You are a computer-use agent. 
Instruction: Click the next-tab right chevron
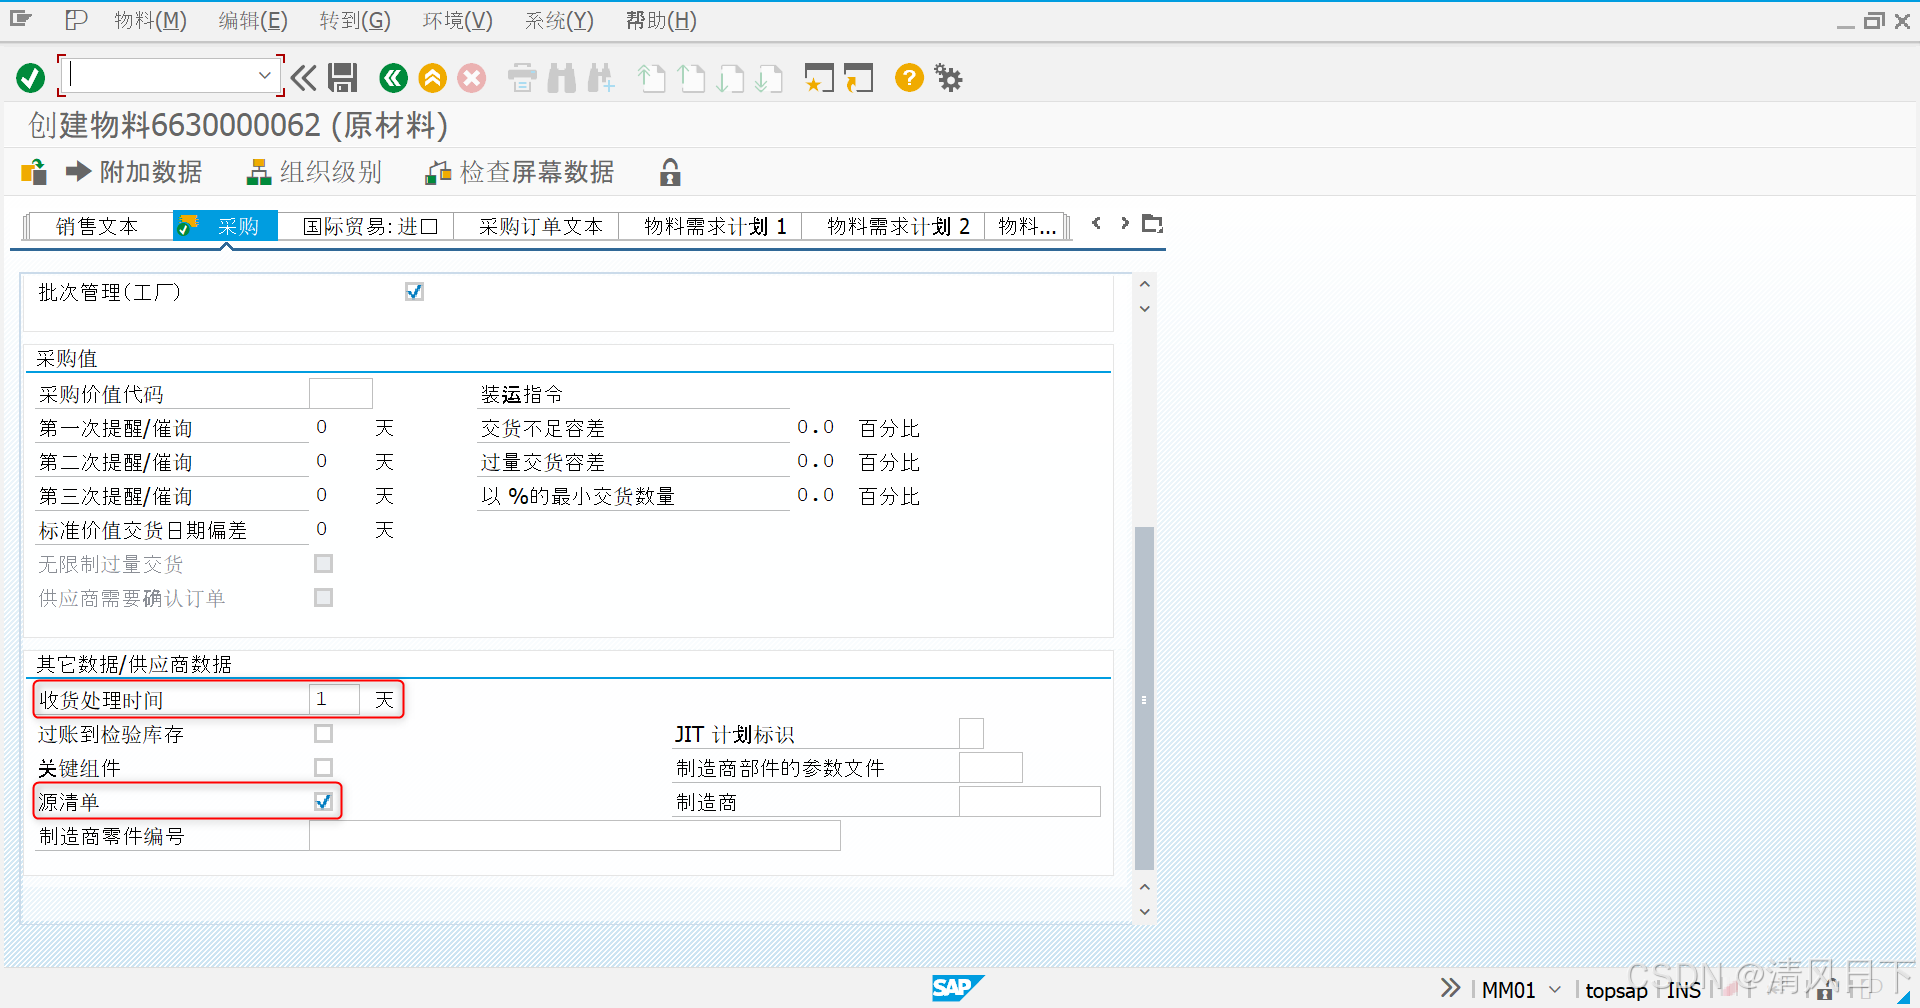pos(1124,223)
